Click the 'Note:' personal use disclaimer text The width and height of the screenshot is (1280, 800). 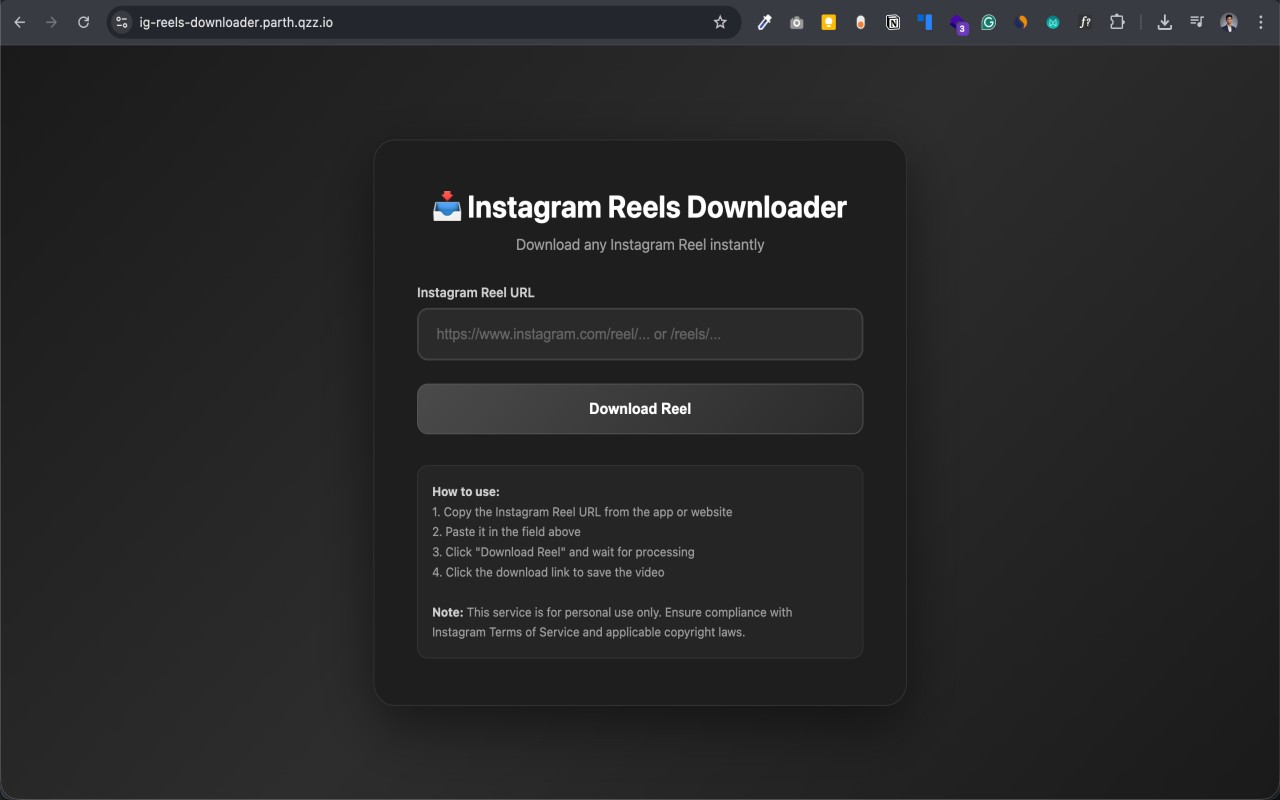(x=612, y=622)
